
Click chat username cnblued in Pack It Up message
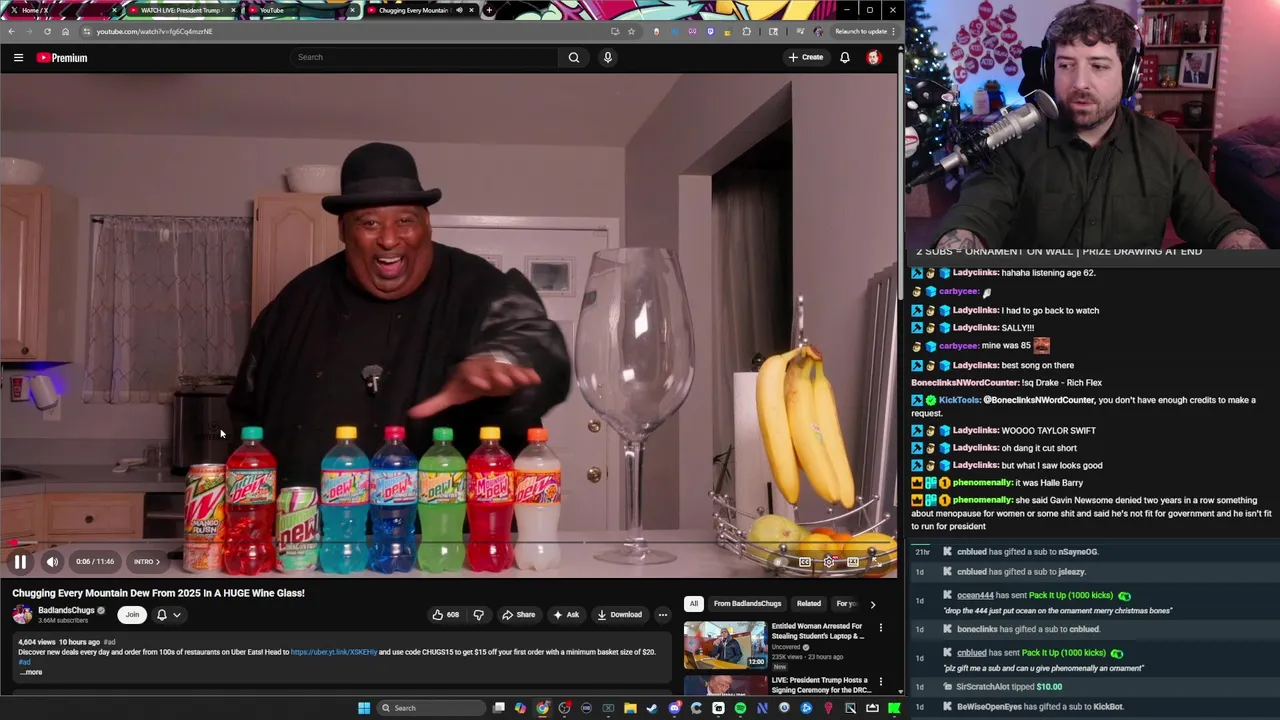(972, 653)
